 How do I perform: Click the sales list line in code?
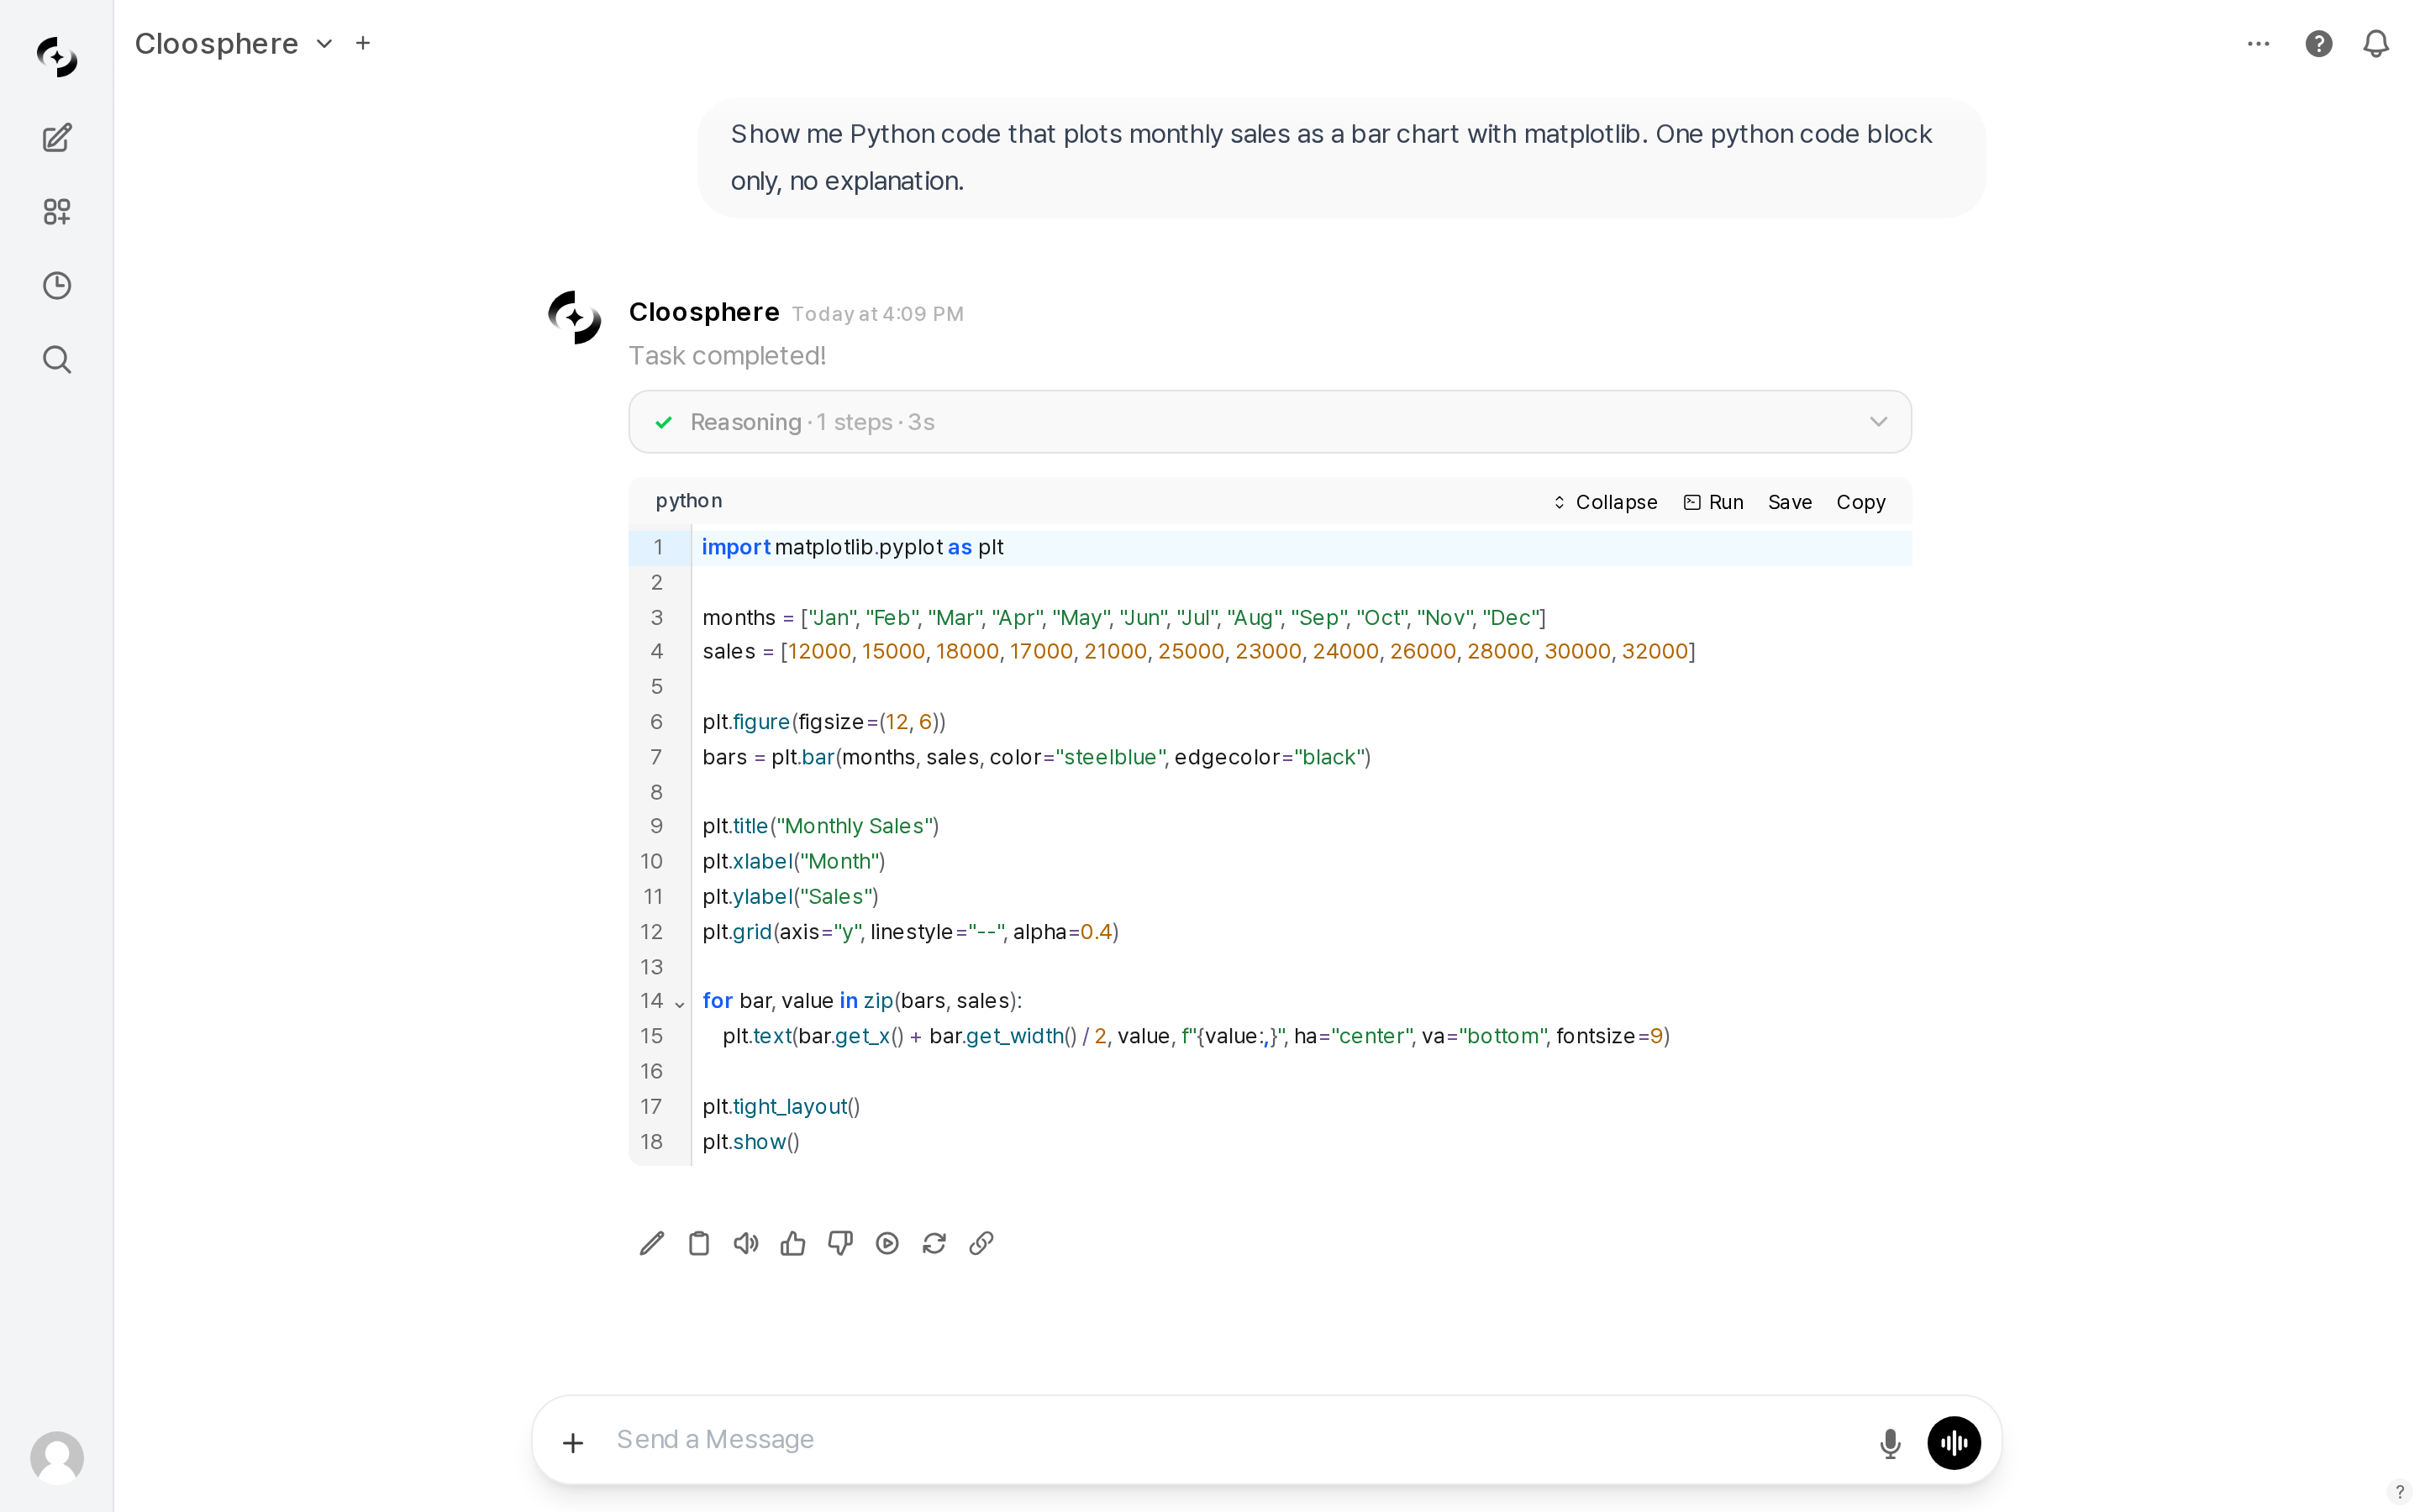coord(1199,652)
